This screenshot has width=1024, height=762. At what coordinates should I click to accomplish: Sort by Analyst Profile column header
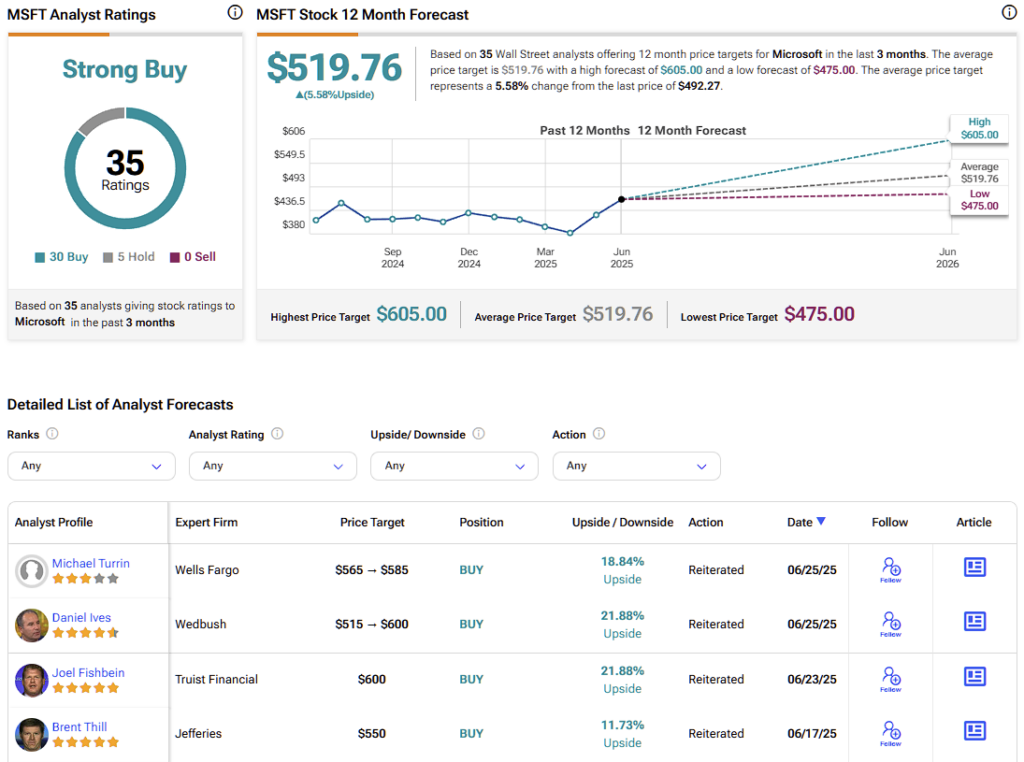(54, 522)
